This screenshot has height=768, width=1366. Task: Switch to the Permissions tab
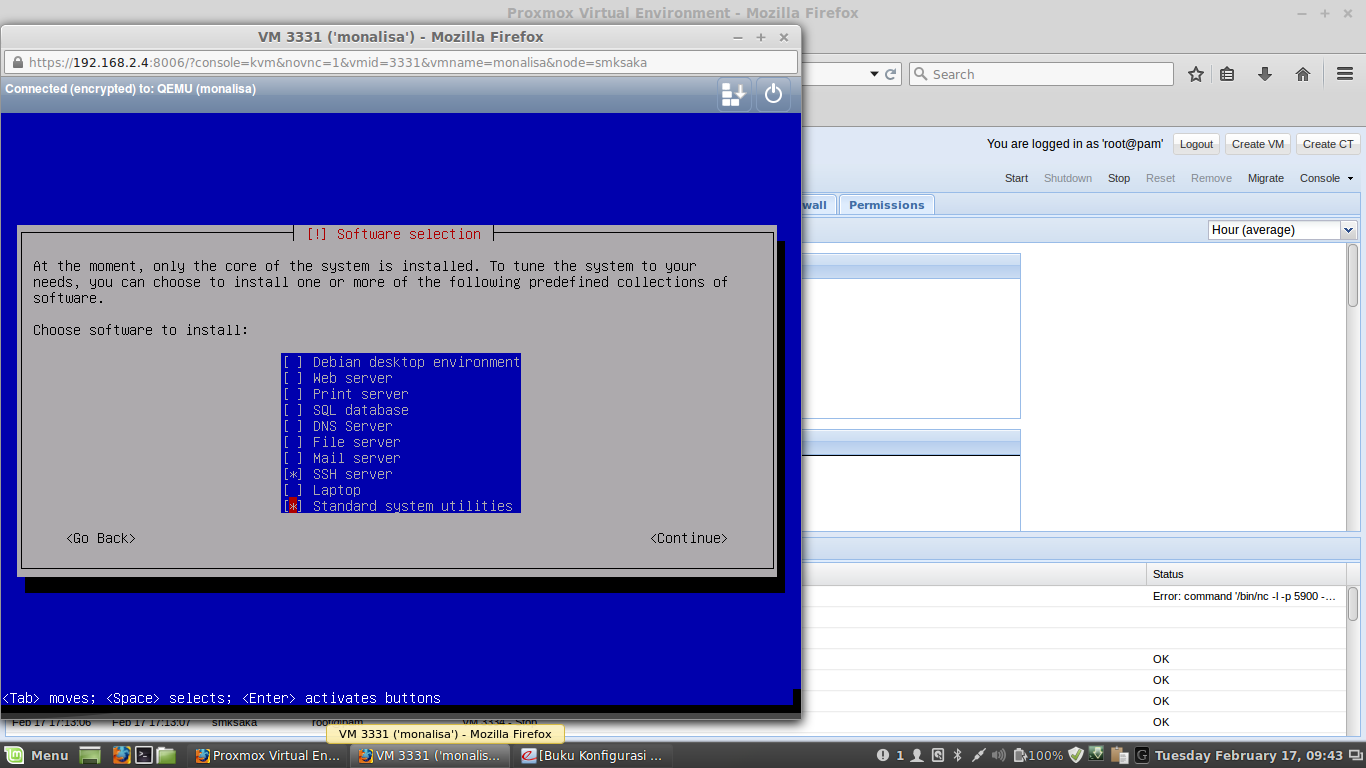coord(886,204)
